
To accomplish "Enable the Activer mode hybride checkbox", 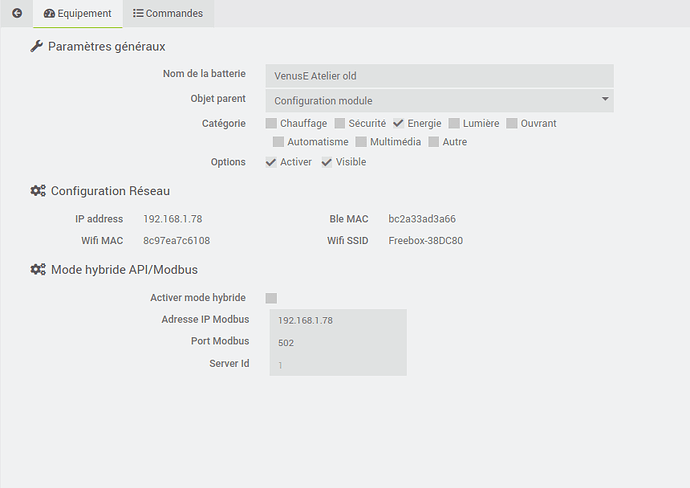I will pyautogui.click(x=271, y=298).
